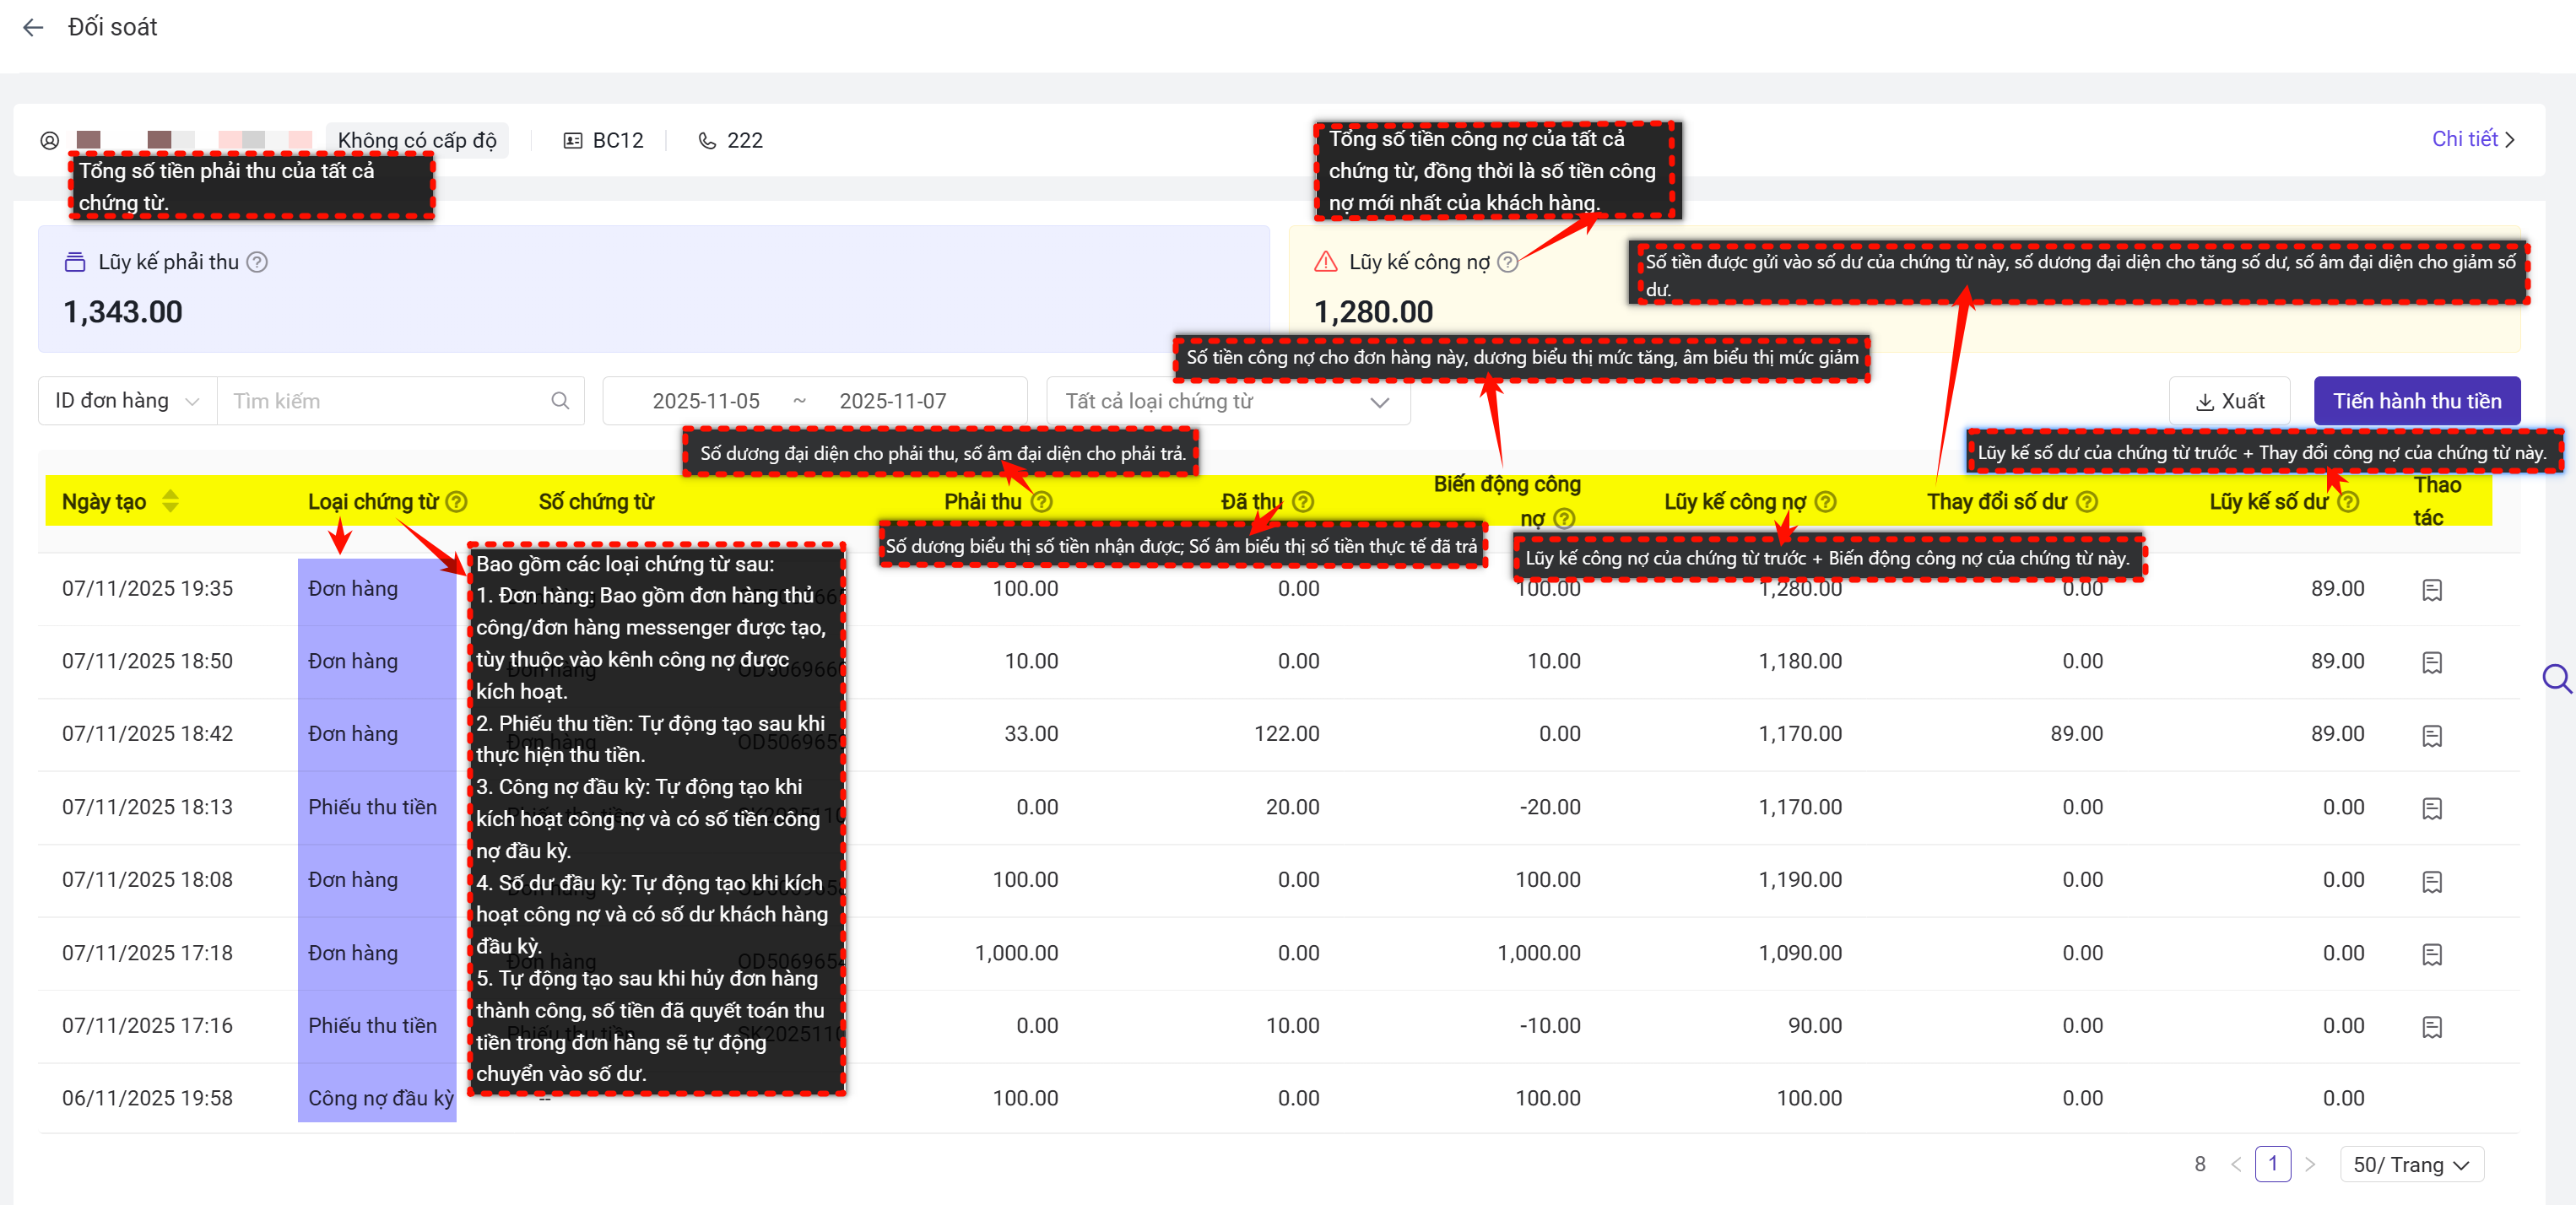The image size is (2576, 1205).
Task: Click help icon next to Phải thu header
Action: (1042, 502)
